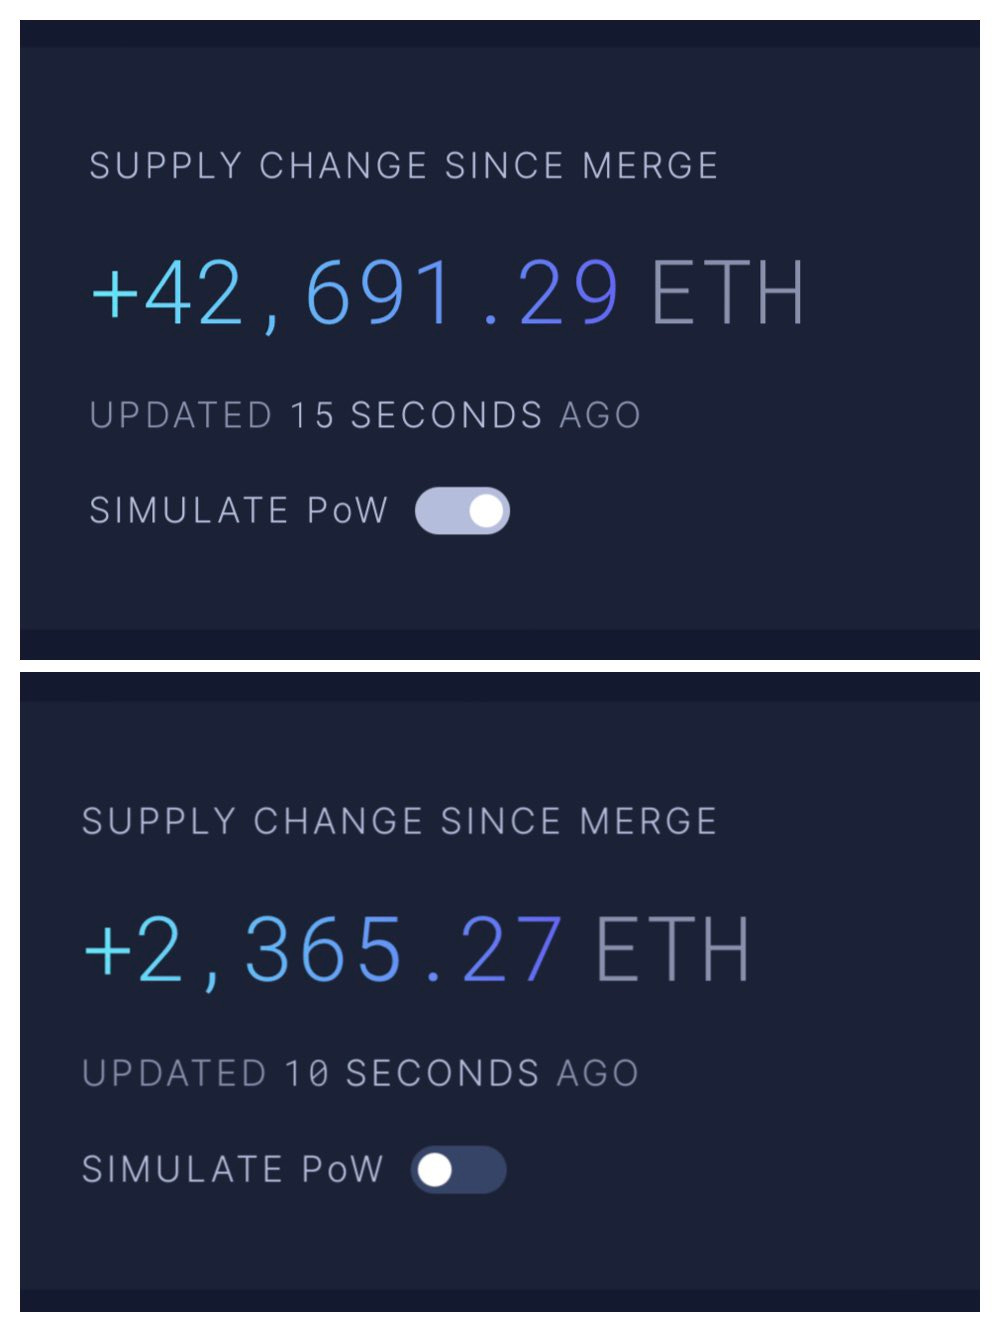Select the plus sign of the top ETH value
1000x1332 pixels.
113,295
